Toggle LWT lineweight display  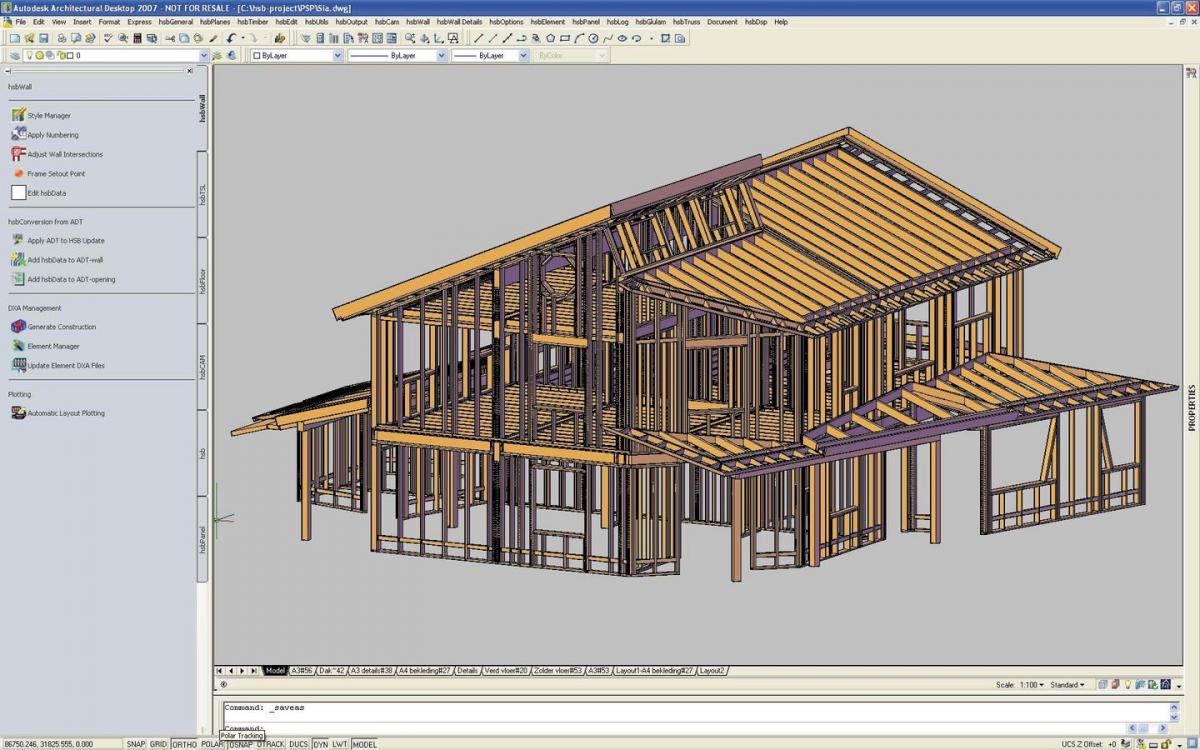coord(340,744)
